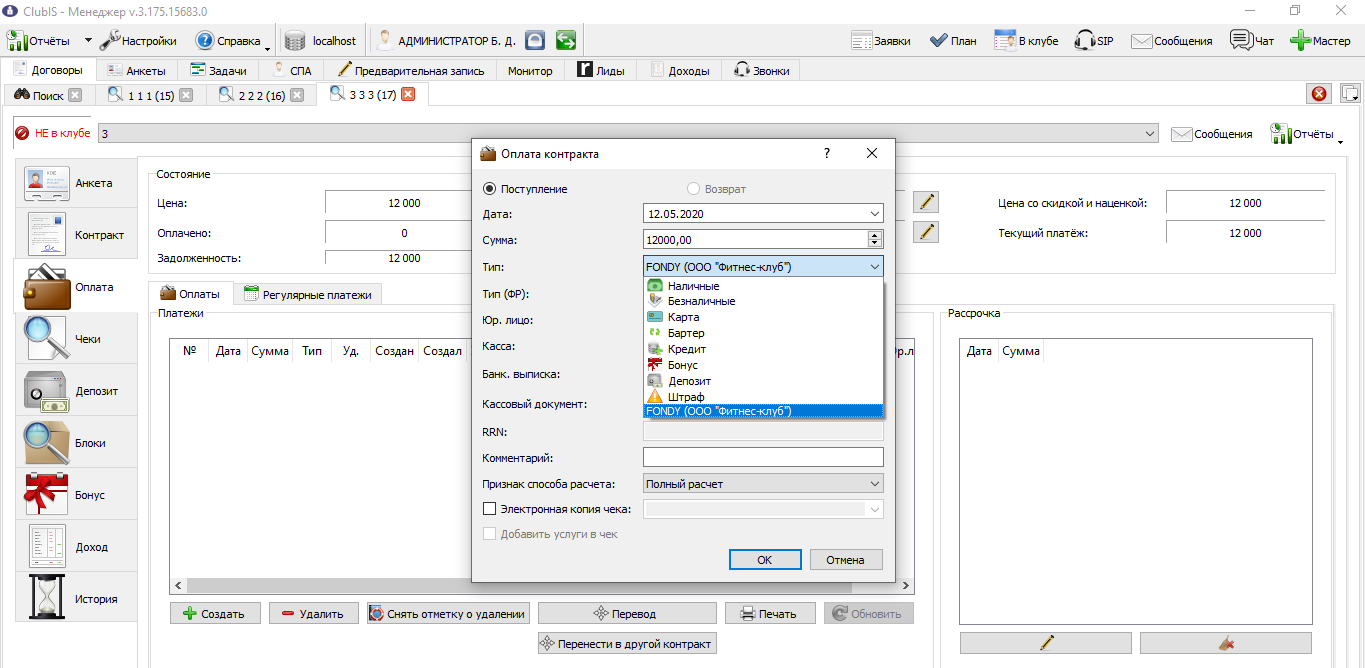Choose Кредит in type list
1365x668 pixels.
(x=763, y=349)
